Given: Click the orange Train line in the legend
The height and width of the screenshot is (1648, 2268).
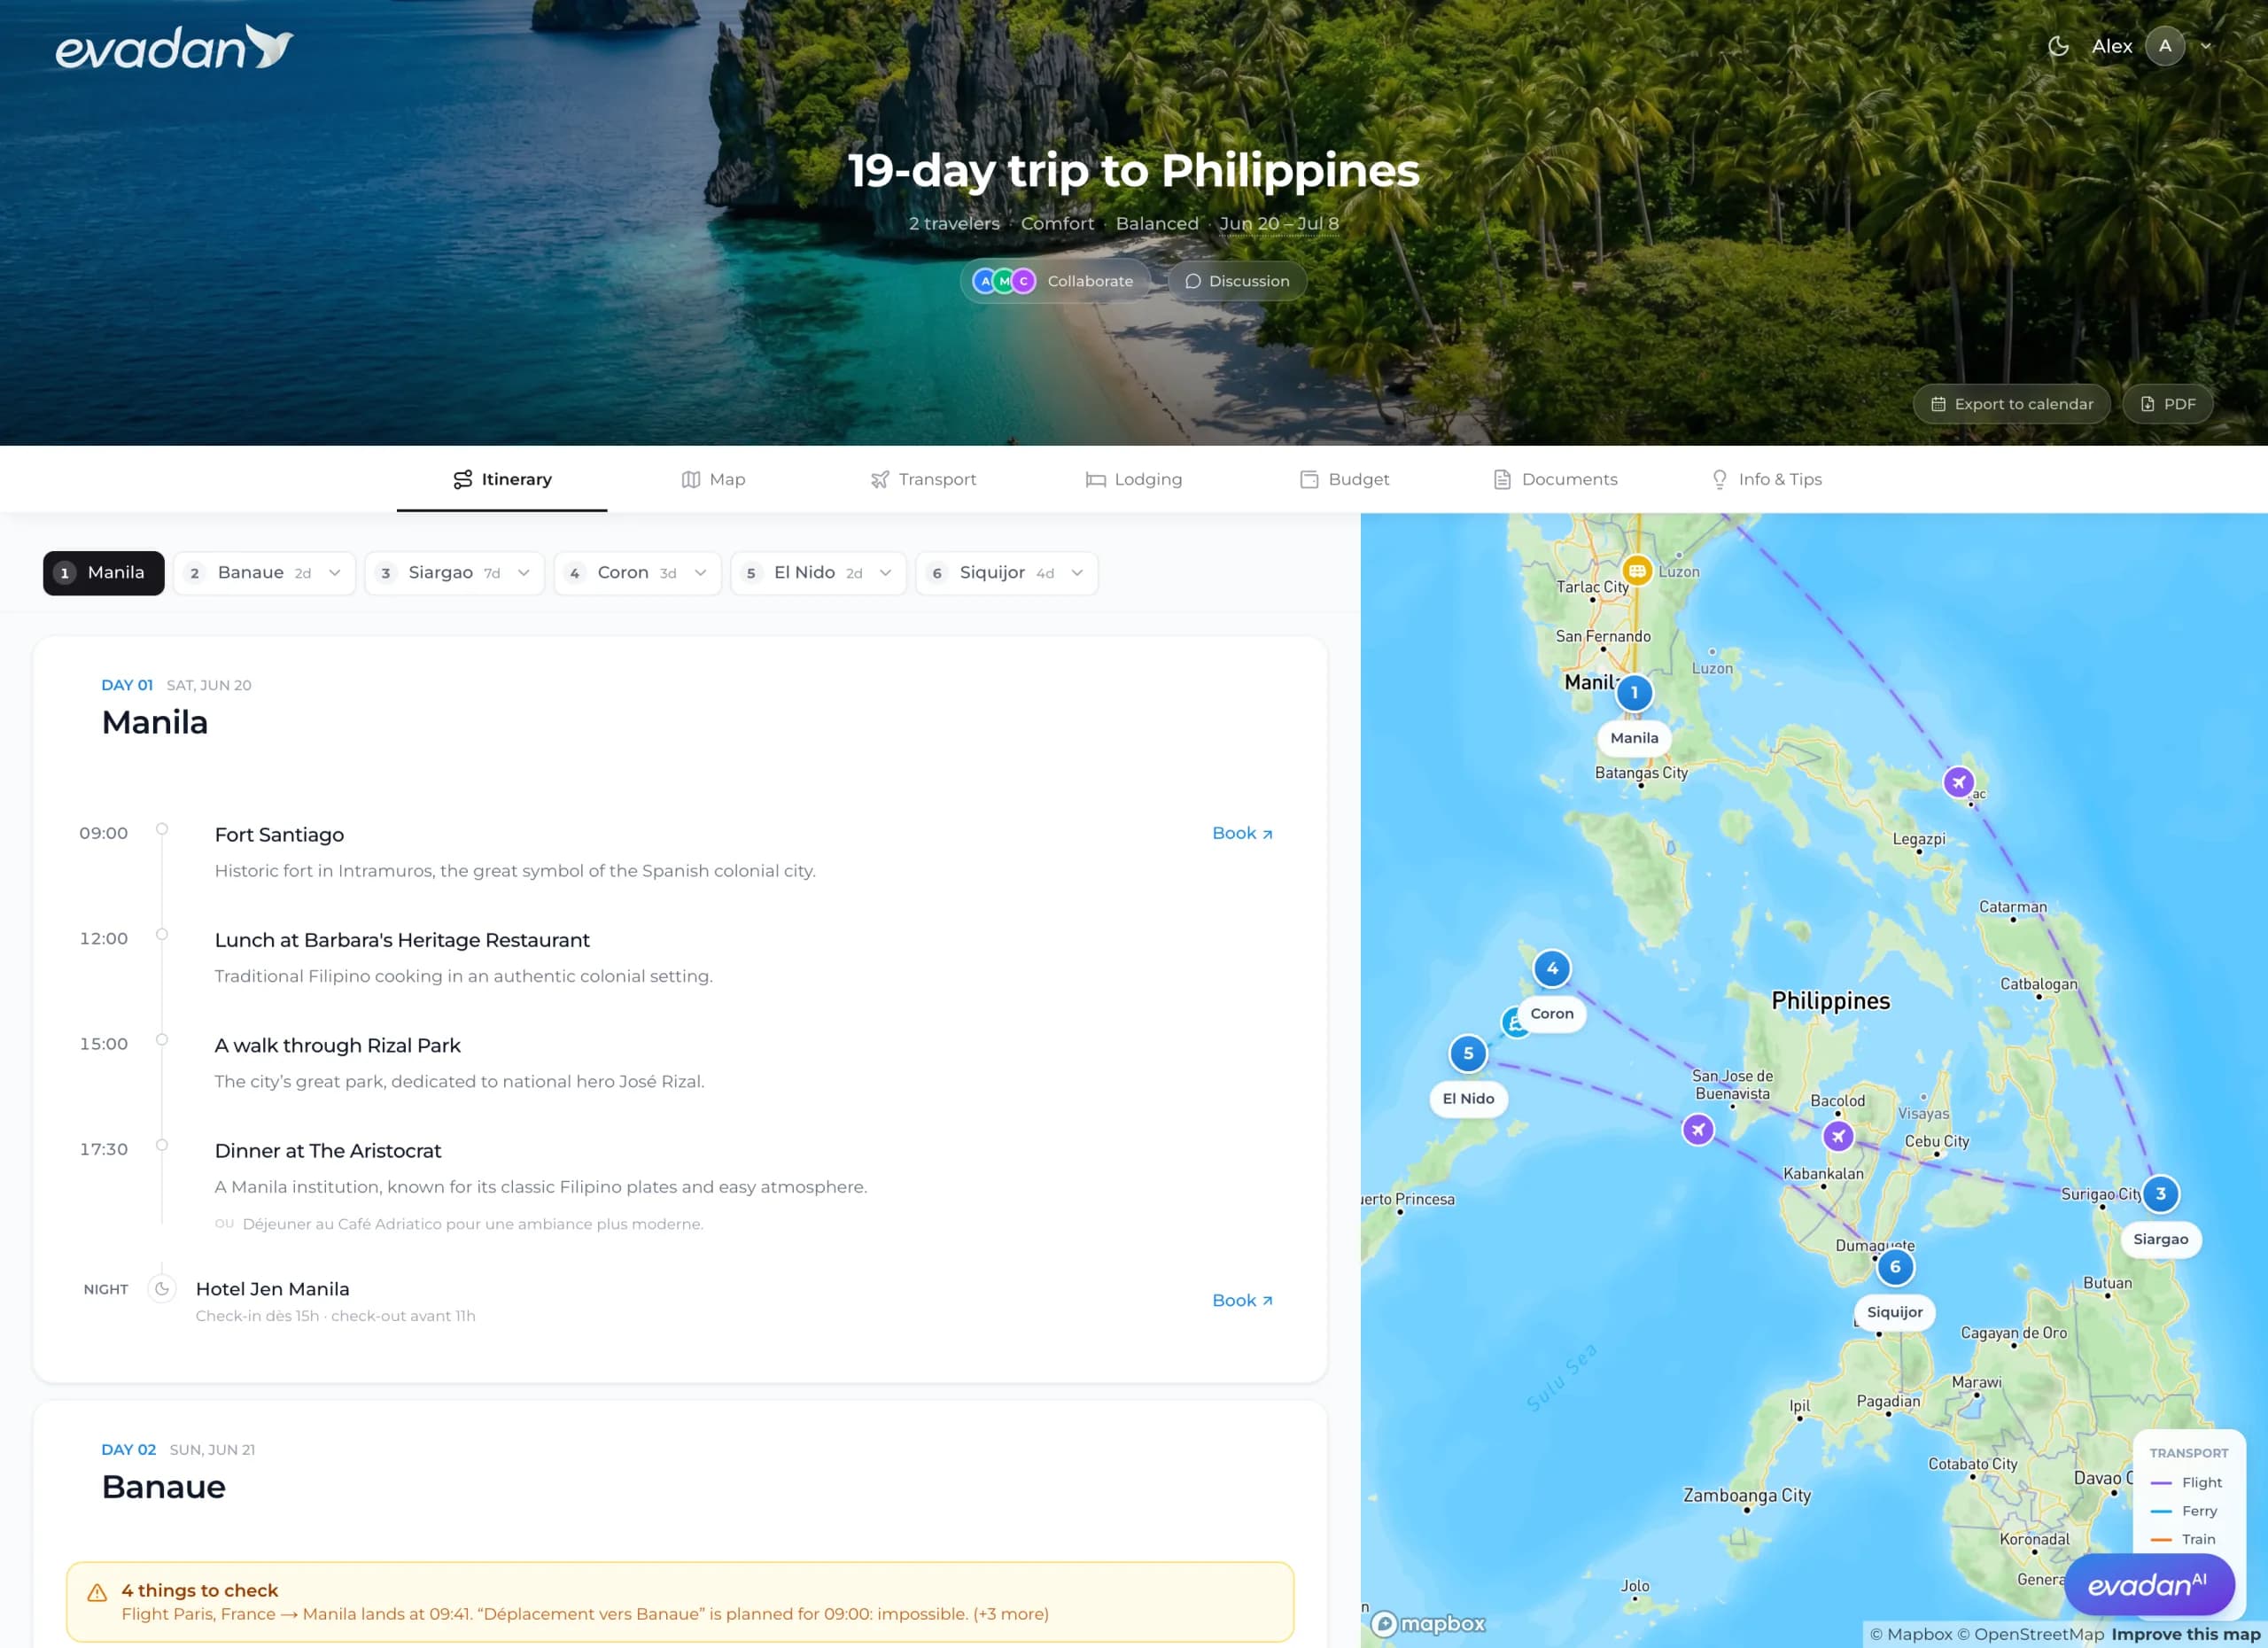Looking at the screenshot, I should click(2161, 1540).
